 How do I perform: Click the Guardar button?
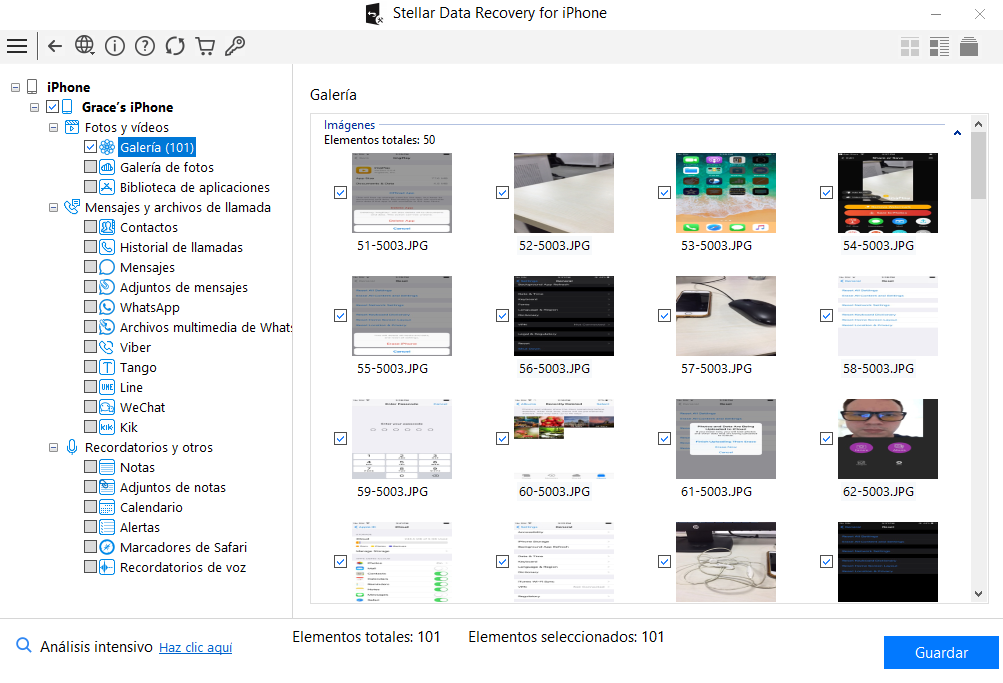[941, 653]
